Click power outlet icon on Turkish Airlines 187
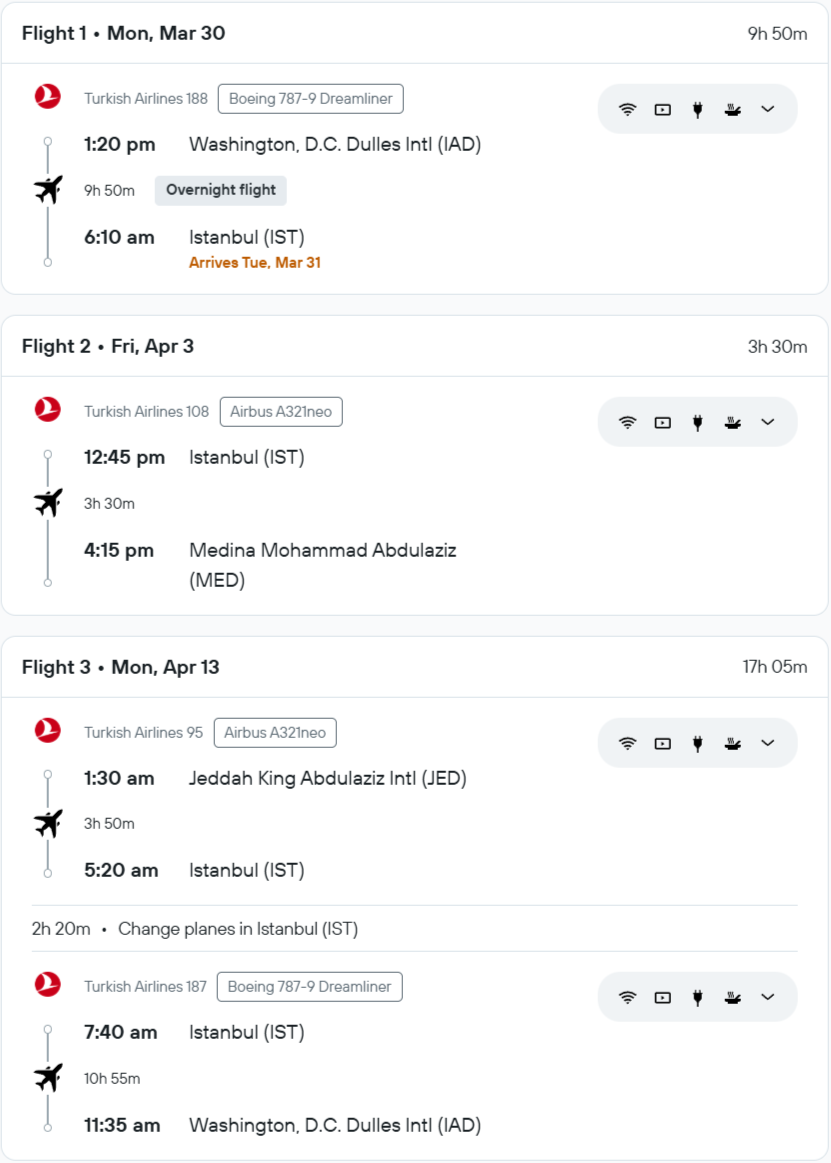831x1163 pixels. [x=698, y=997]
